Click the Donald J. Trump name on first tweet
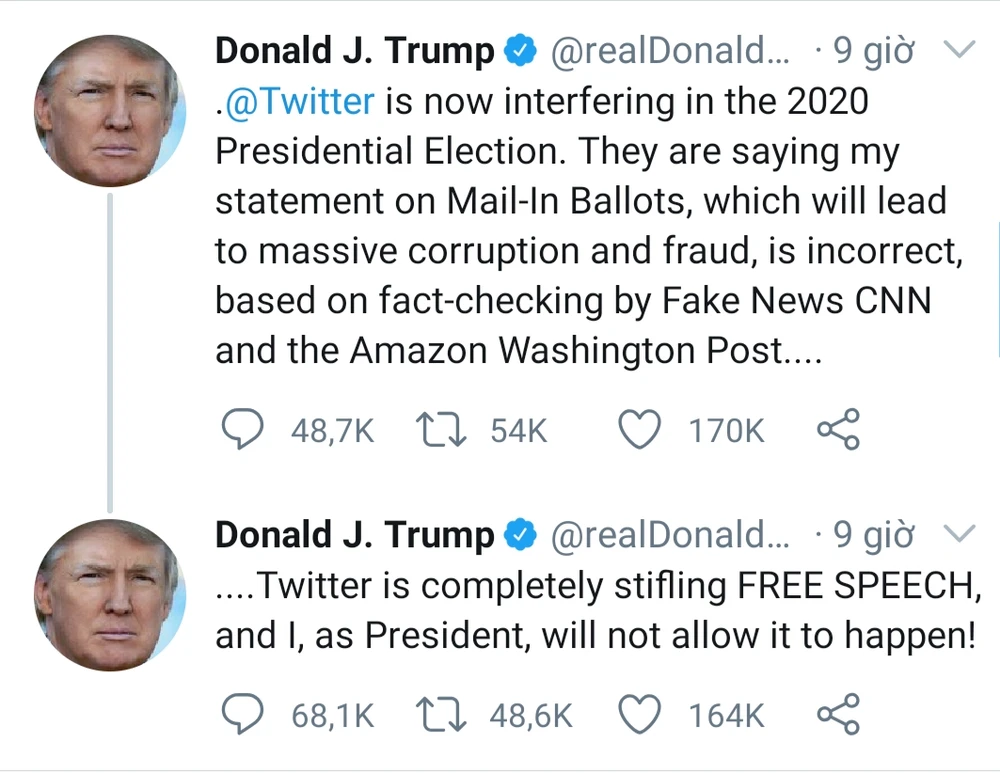 click(355, 51)
